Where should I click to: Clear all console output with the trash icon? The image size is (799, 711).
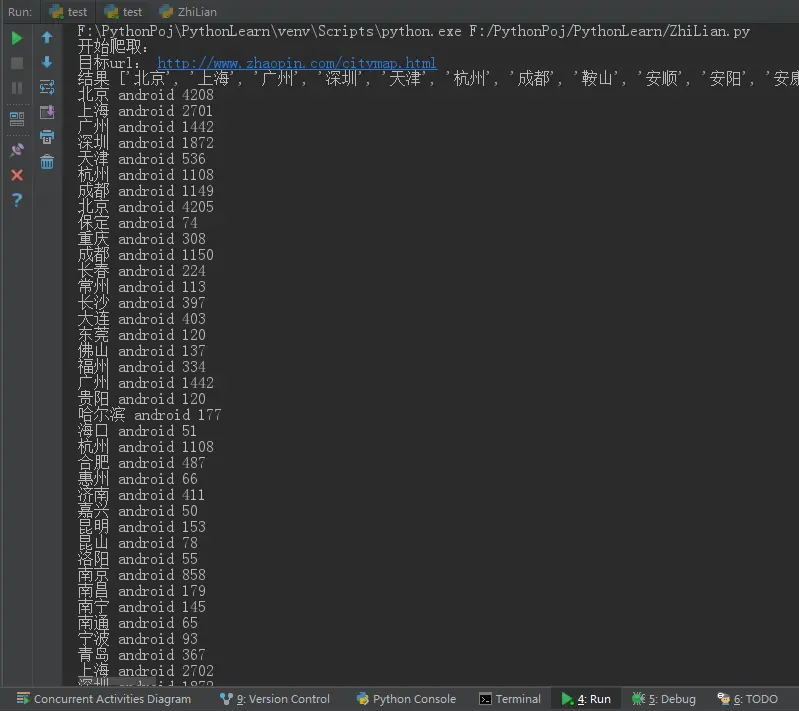pos(47,162)
